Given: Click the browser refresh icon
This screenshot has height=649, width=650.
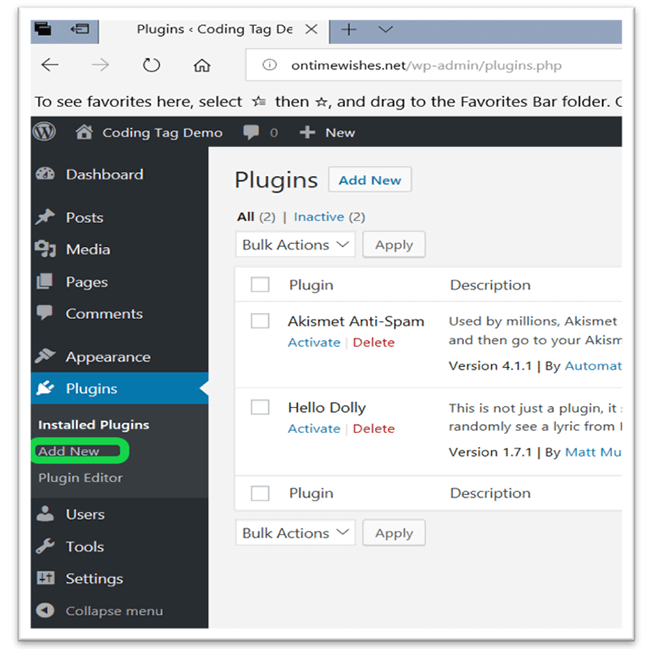Looking at the screenshot, I should (x=151, y=66).
